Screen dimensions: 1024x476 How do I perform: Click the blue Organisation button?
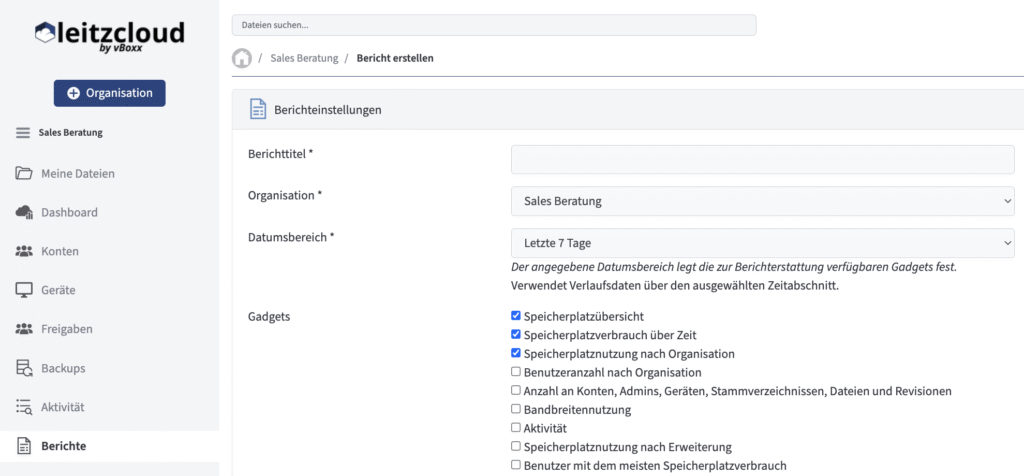click(110, 93)
